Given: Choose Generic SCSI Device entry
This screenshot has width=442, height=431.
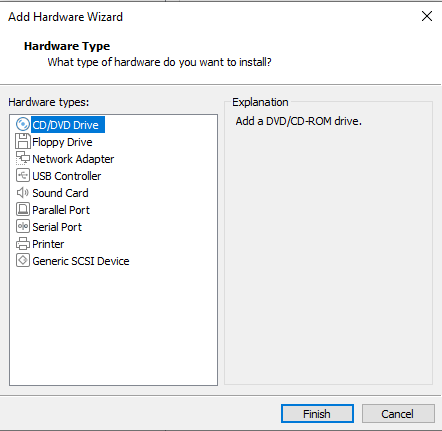Looking at the screenshot, I should 81,261.
